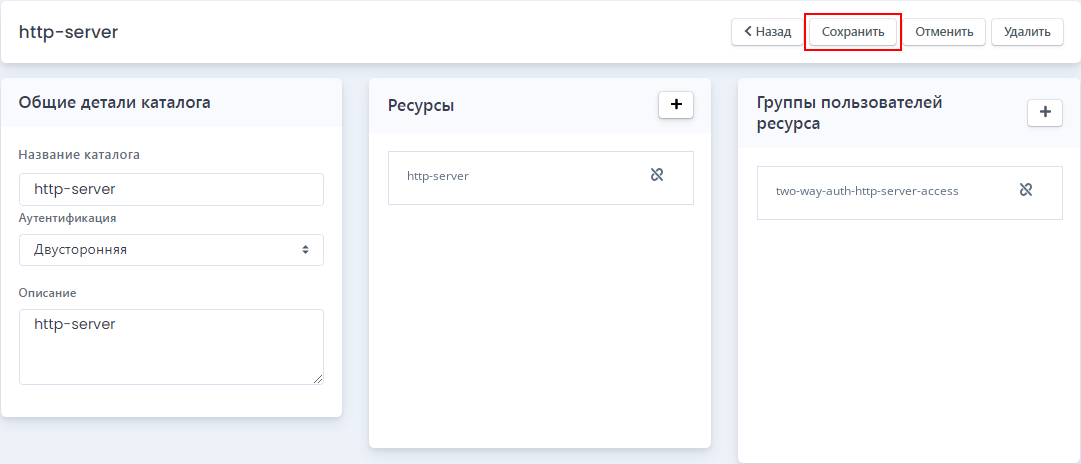Click the http-server page title

click(x=68, y=32)
